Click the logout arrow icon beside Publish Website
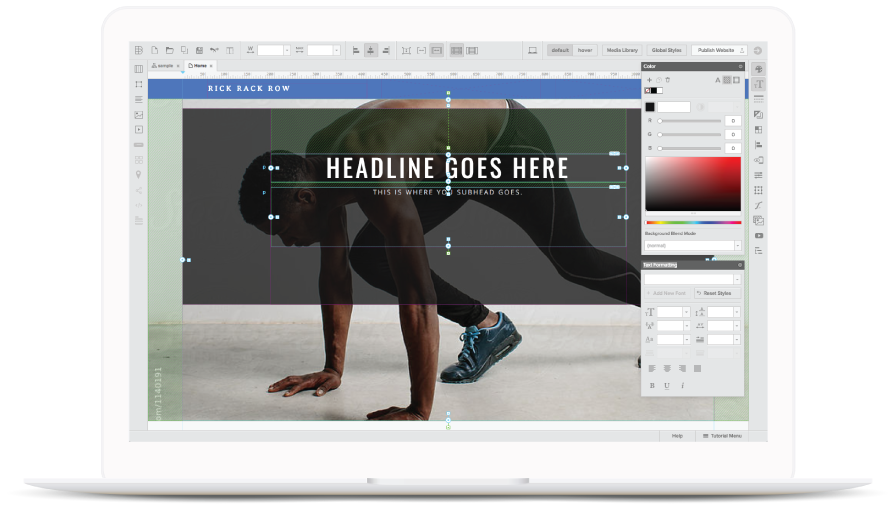Screen dimensions: 890x517 coord(757,51)
